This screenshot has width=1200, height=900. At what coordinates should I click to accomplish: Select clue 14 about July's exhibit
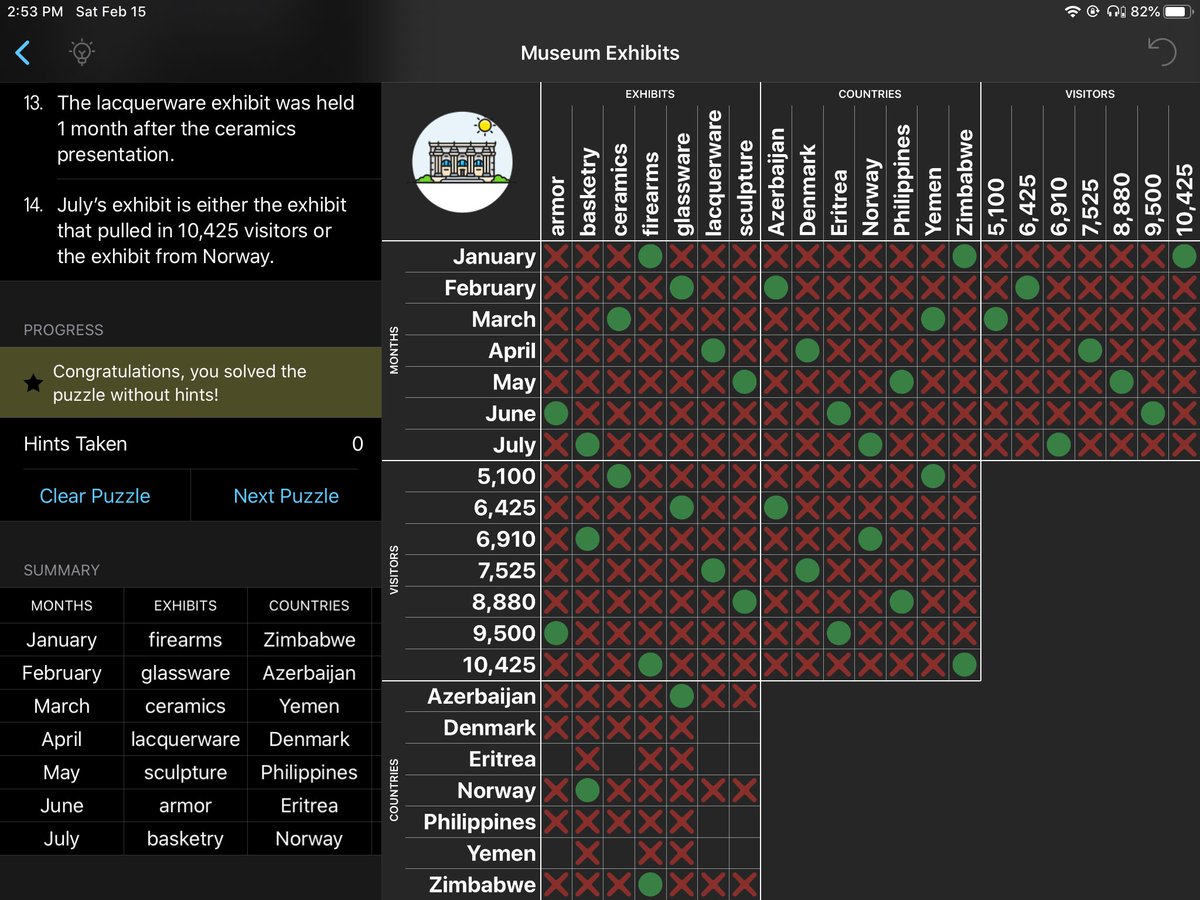(190, 229)
